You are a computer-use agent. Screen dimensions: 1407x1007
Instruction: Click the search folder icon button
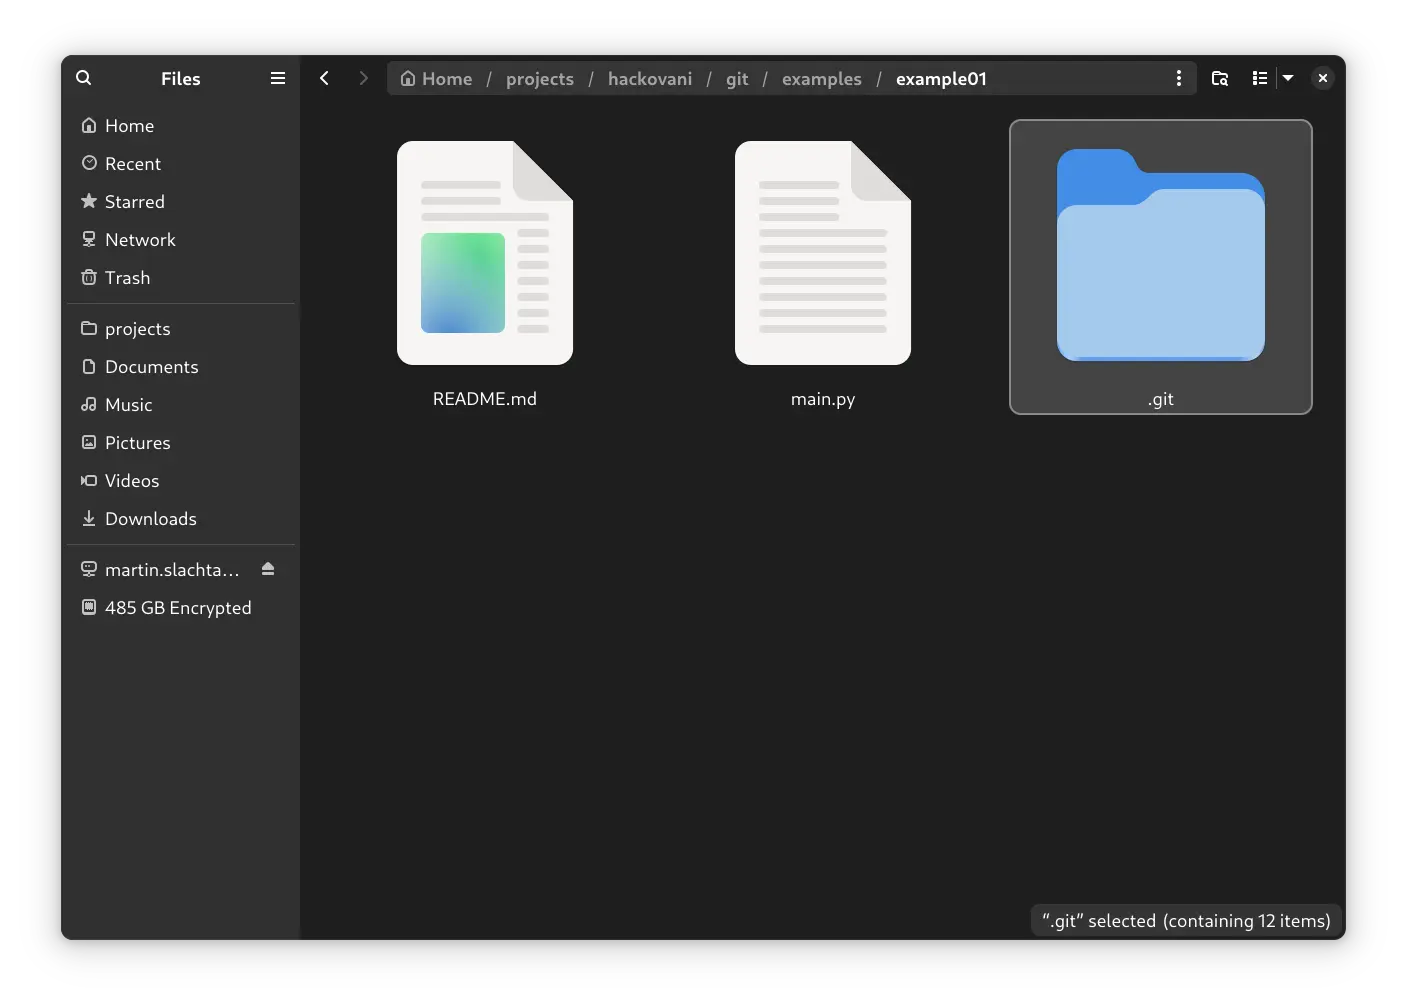tap(1220, 78)
